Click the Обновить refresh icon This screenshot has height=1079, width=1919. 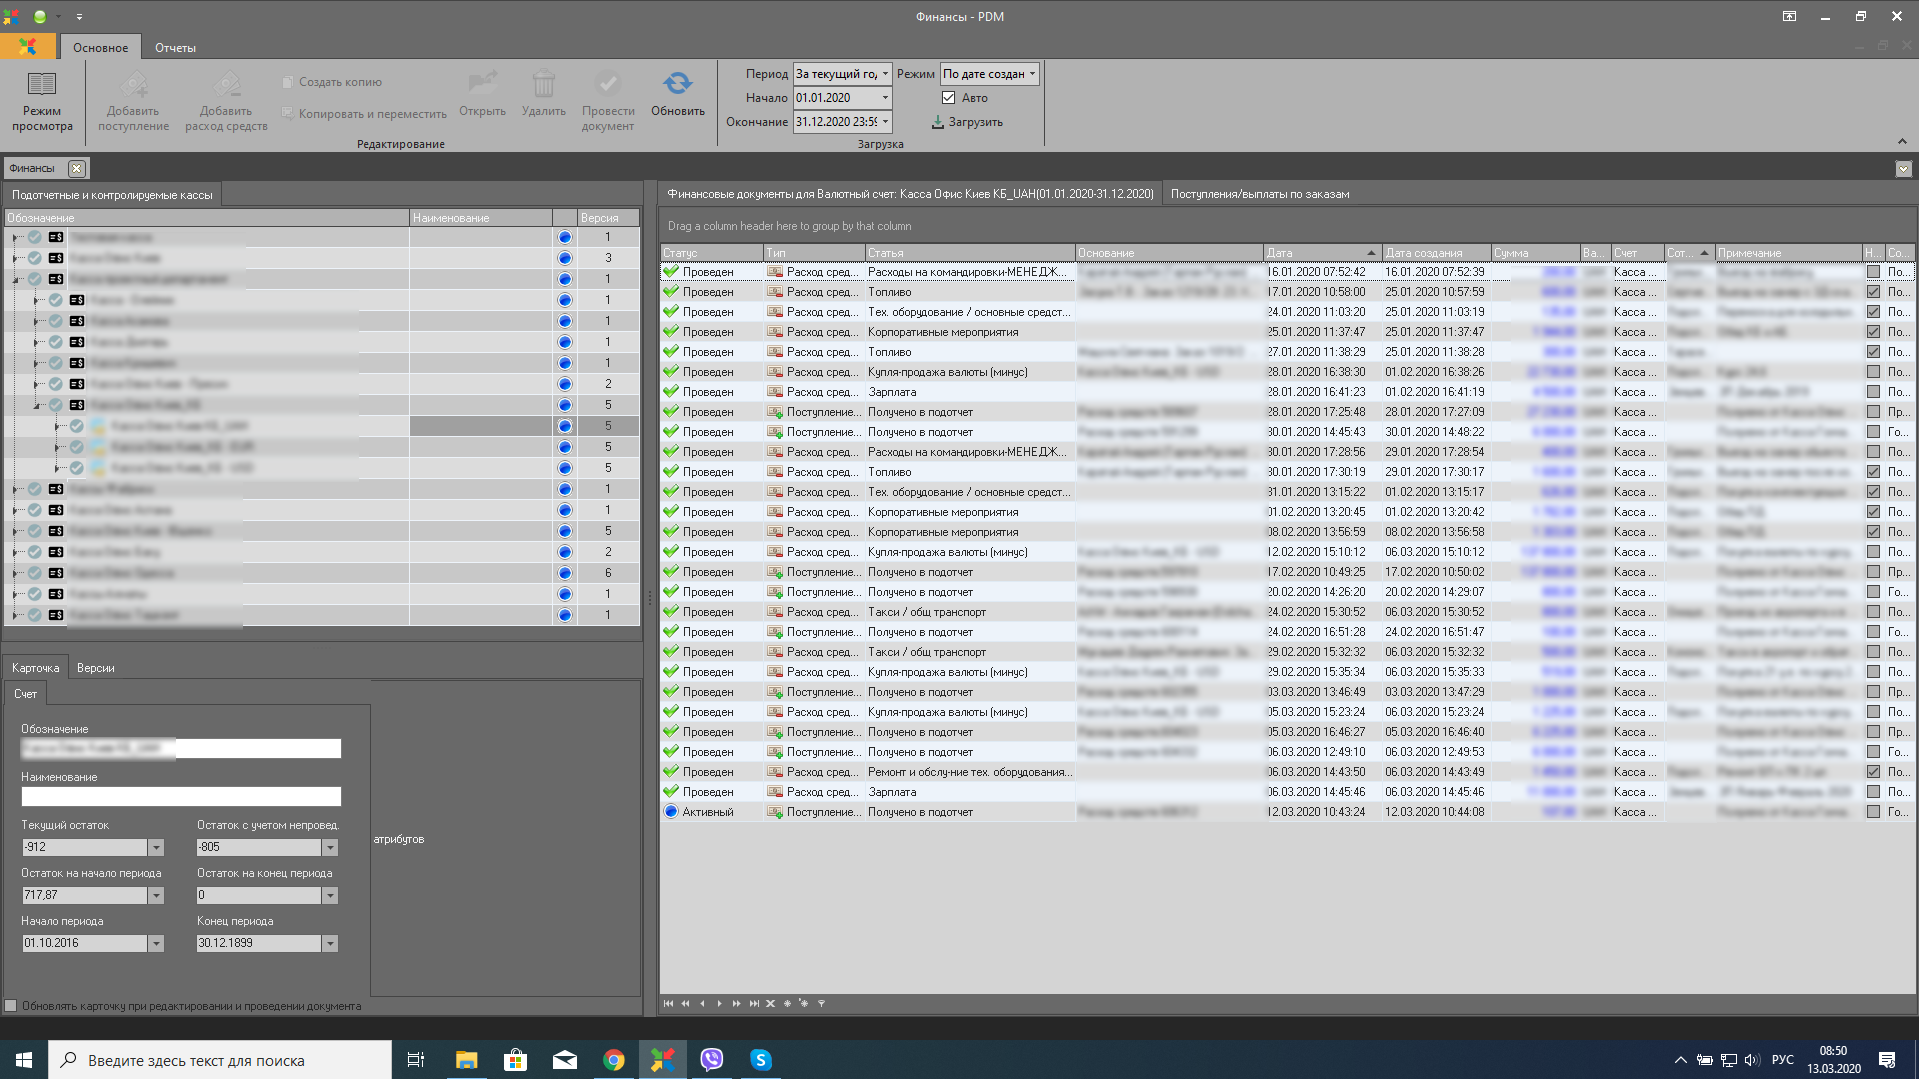point(677,84)
